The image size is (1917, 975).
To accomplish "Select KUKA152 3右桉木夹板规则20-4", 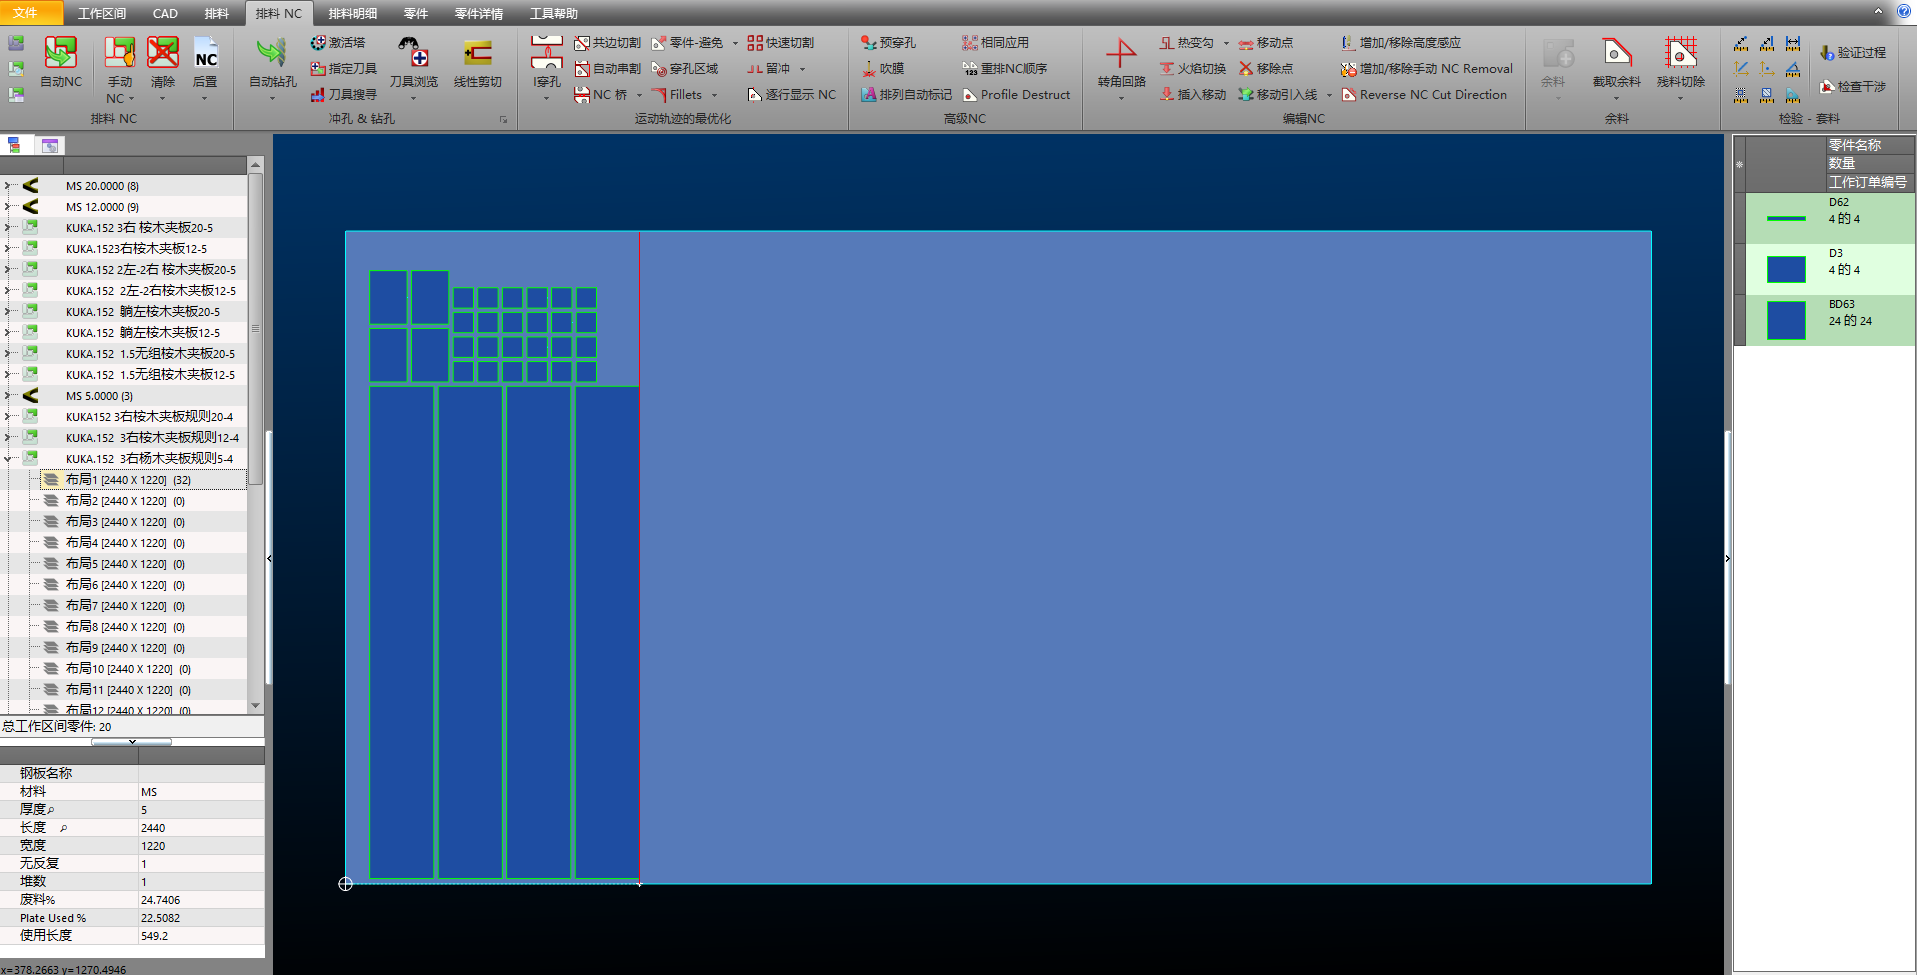I will pyautogui.click(x=149, y=417).
